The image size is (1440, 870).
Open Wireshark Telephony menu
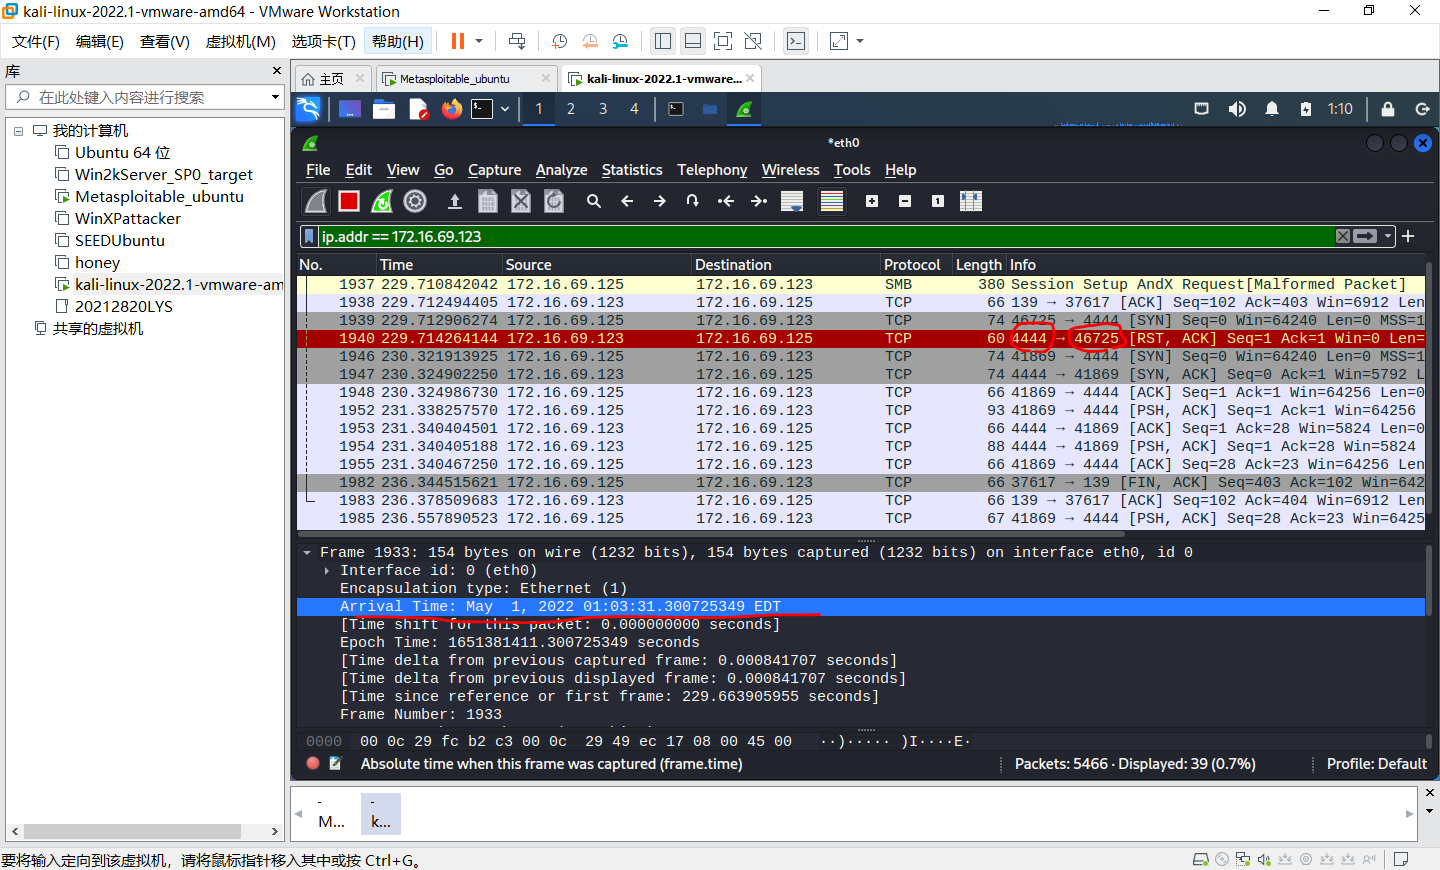[712, 170]
